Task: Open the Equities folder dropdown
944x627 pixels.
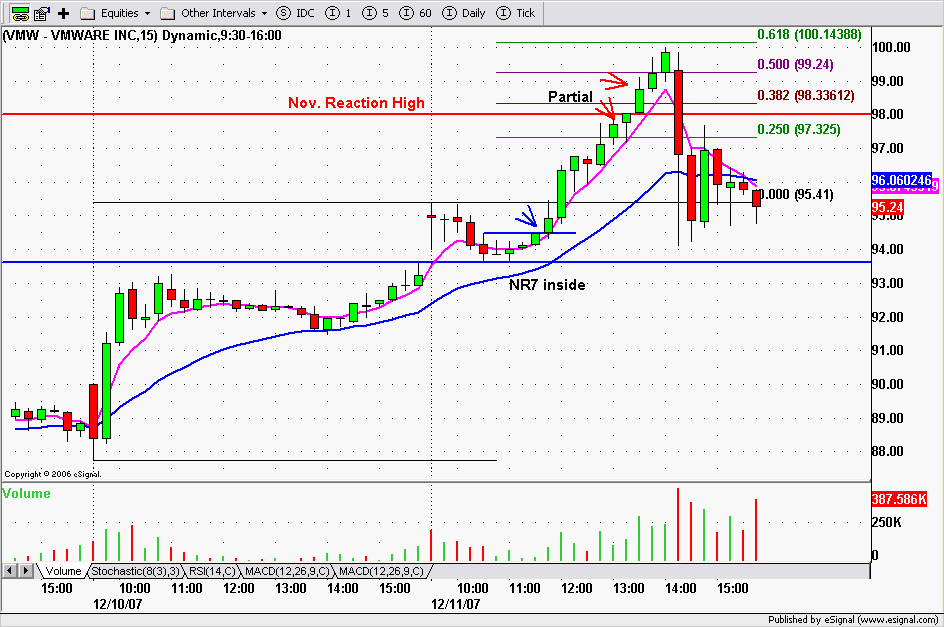Action: 115,13
